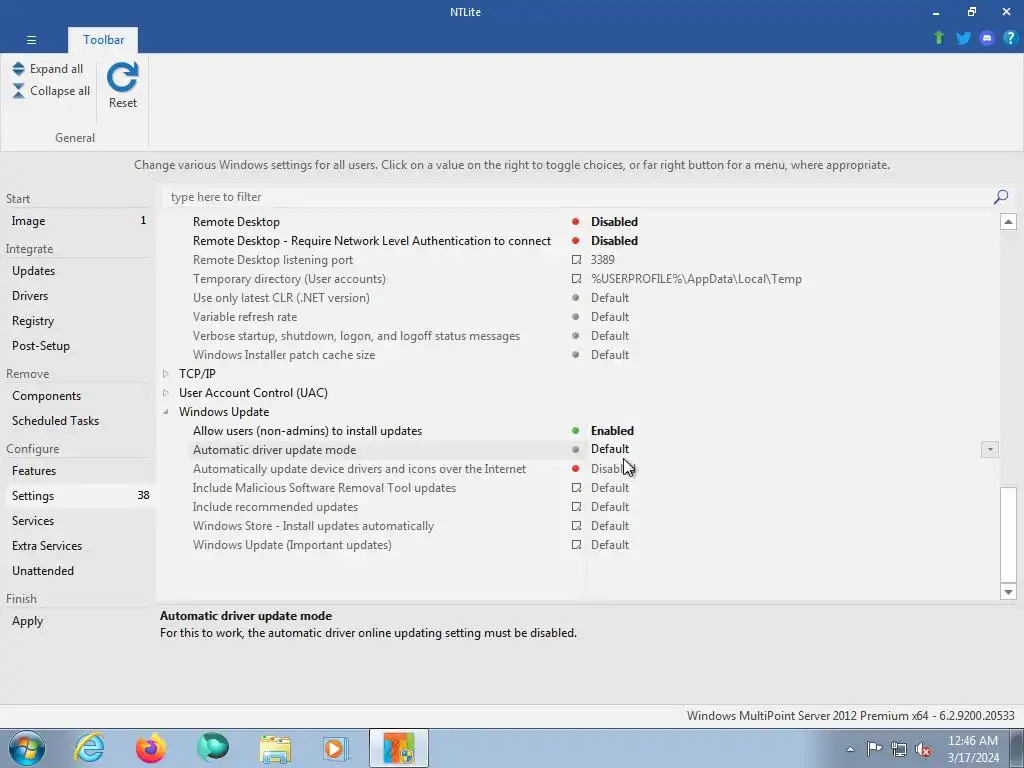Open the Registry page in sidebar

pos(78,321)
